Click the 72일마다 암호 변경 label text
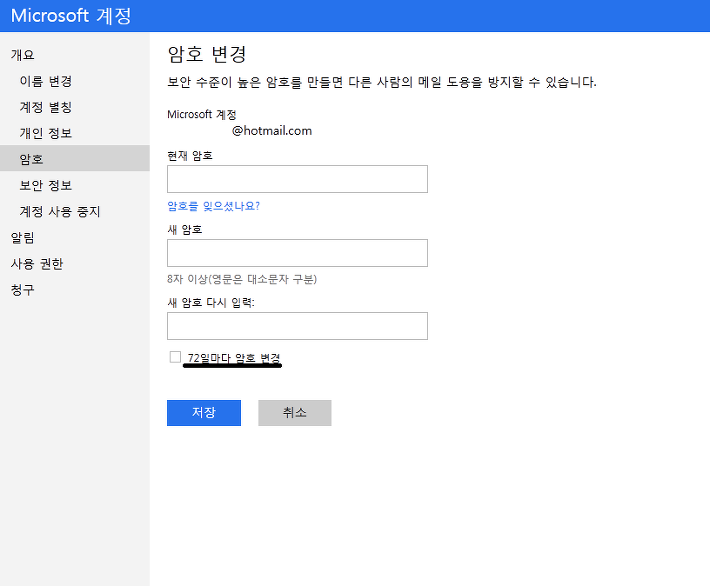Image resolution: width=710 pixels, height=586 pixels. point(234,358)
